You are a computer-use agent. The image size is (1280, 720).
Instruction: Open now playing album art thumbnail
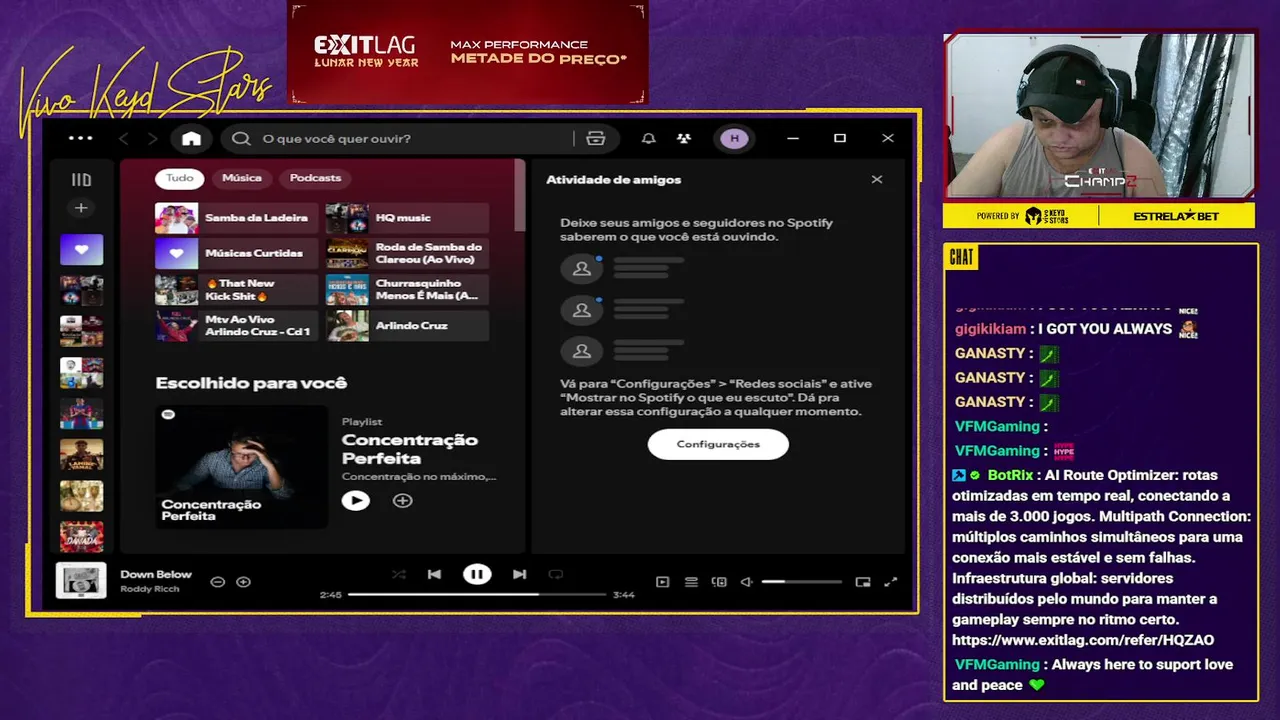[x=81, y=580]
